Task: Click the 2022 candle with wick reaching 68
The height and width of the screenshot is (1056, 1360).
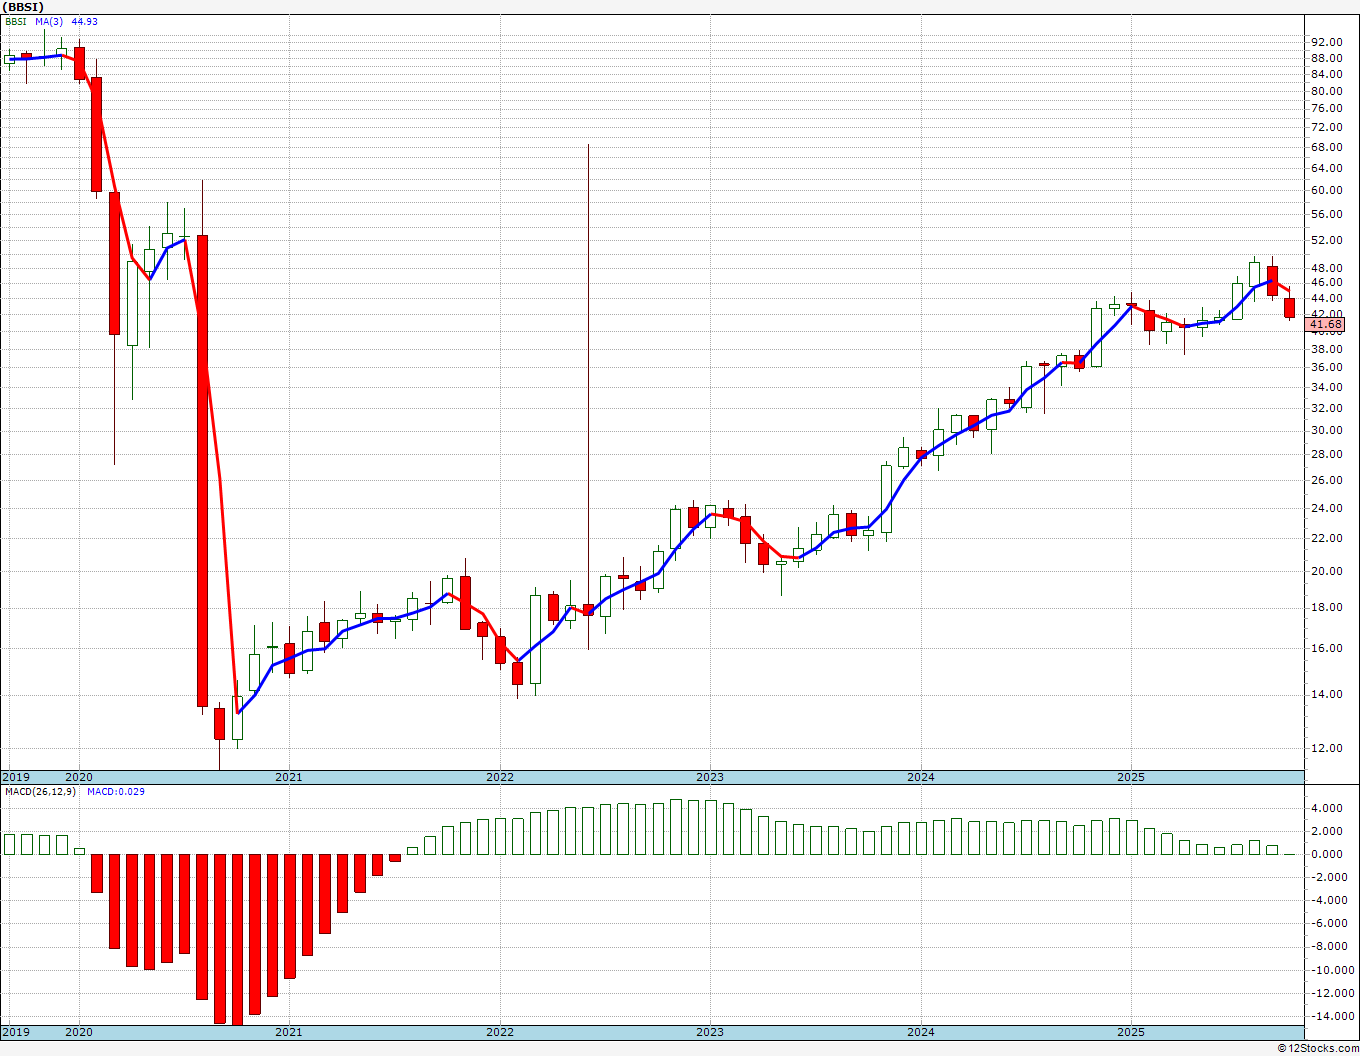Action: pos(588,609)
